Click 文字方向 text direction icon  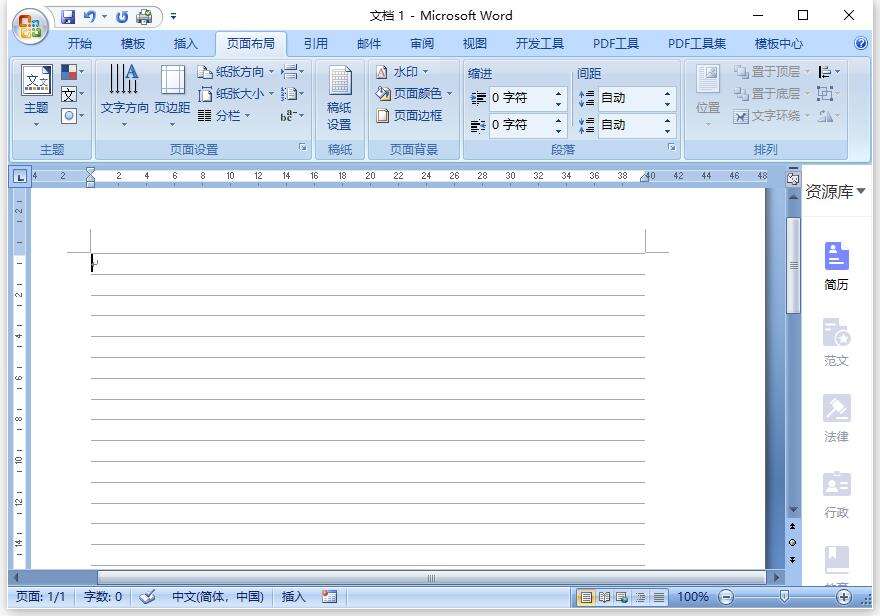(124, 93)
